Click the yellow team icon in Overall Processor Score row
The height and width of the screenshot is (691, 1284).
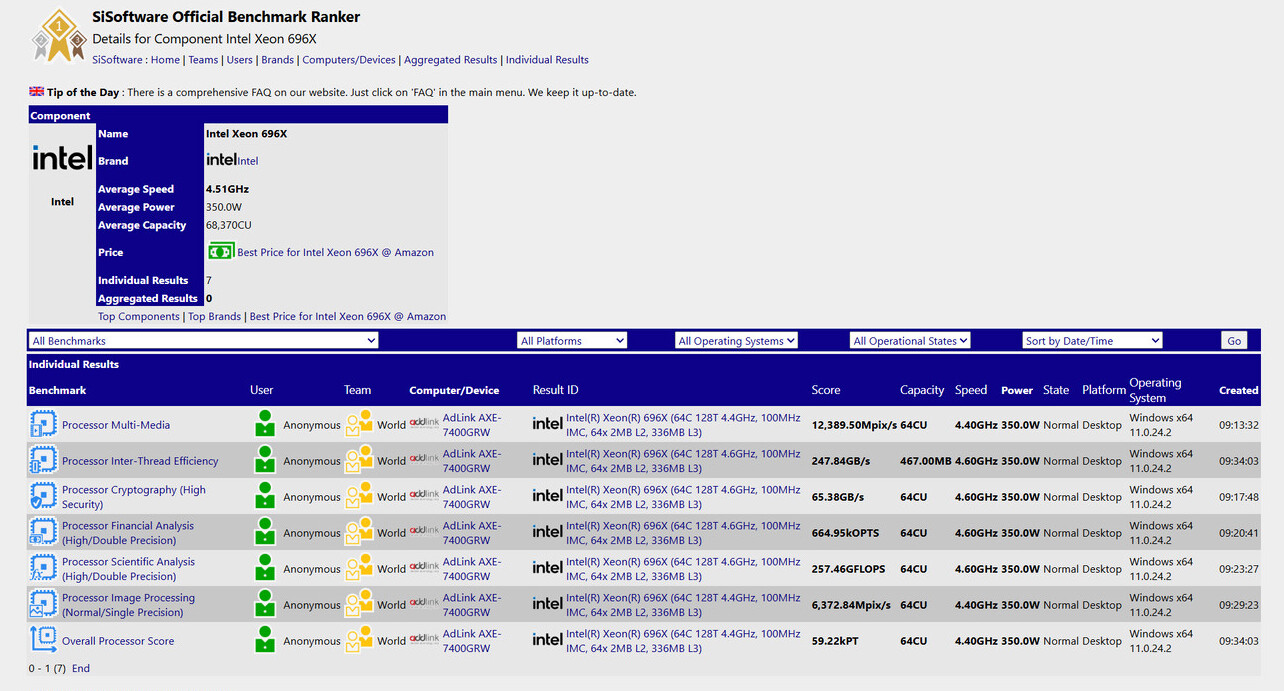point(359,640)
